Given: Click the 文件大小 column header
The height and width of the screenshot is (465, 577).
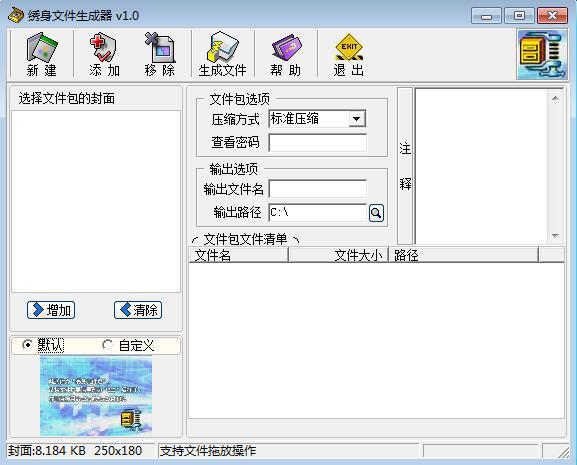Looking at the screenshot, I should tap(339, 255).
